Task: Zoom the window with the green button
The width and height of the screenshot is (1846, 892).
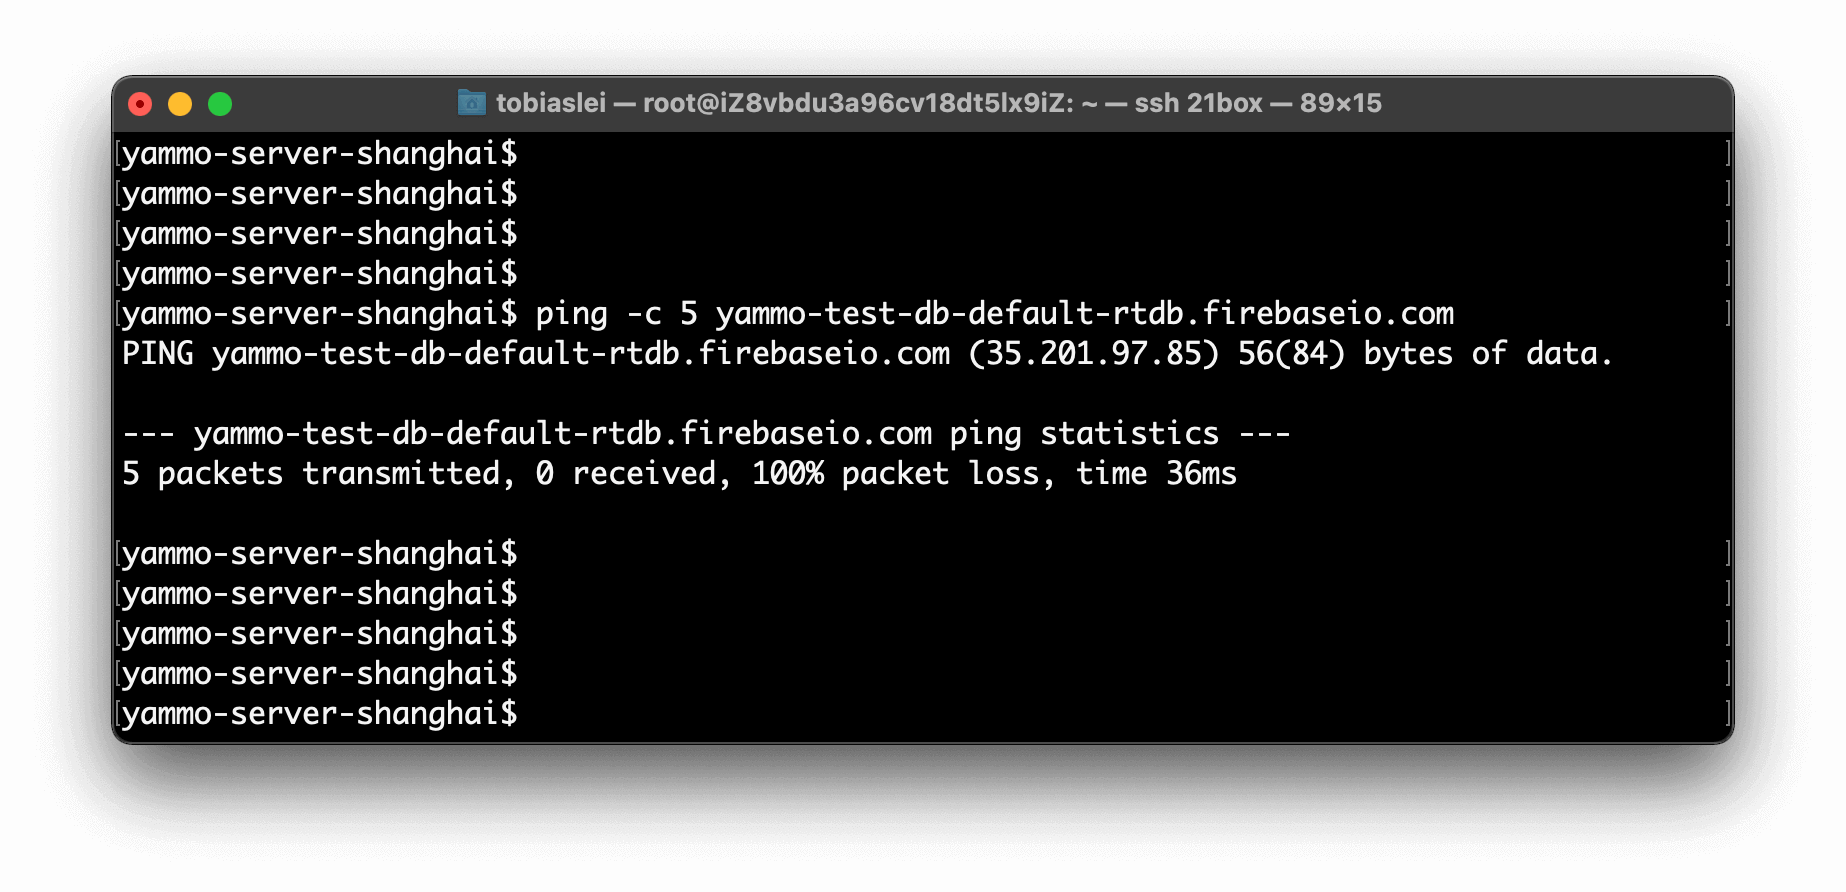Action: pyautogui.click(x=220, y=104)
